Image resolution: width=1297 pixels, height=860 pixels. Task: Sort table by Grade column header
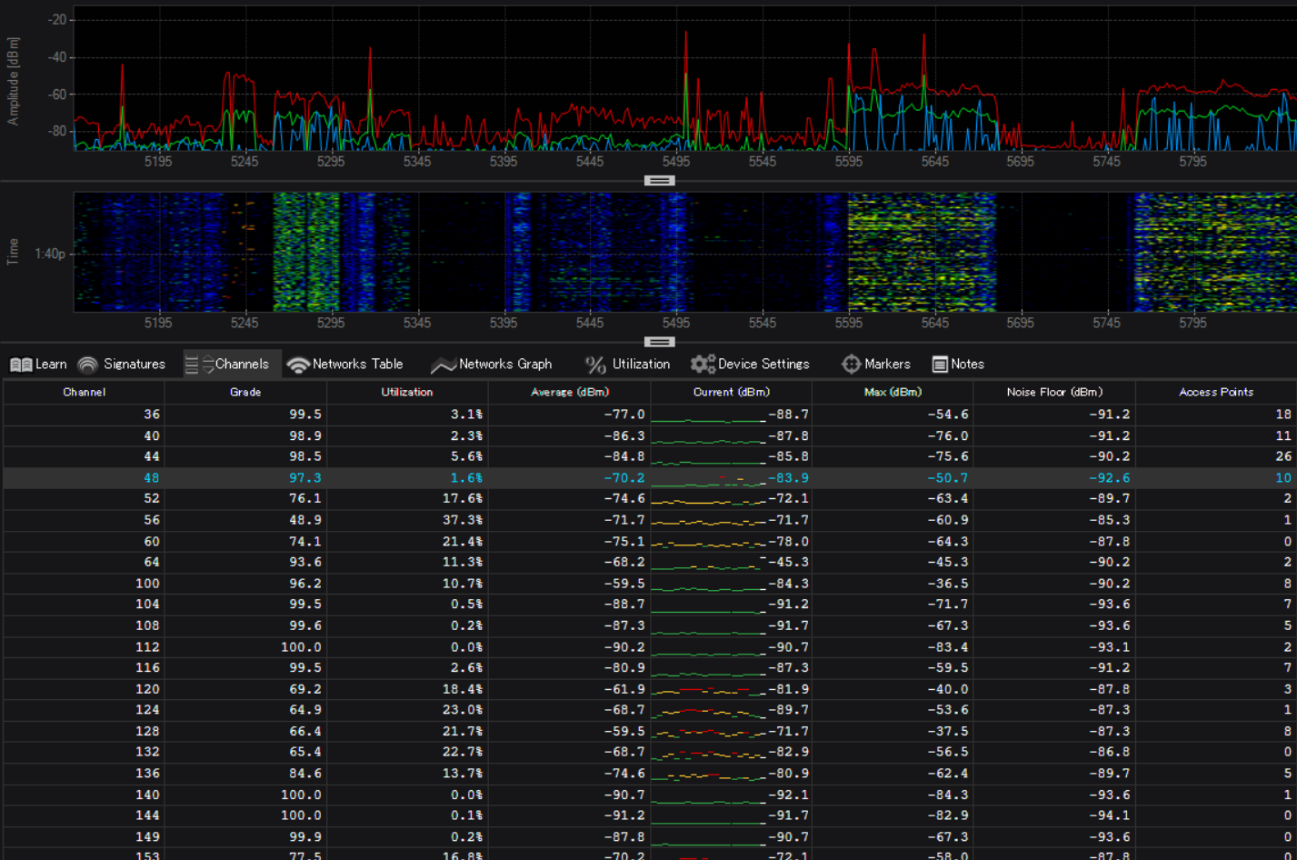click(x=245, y=392)
